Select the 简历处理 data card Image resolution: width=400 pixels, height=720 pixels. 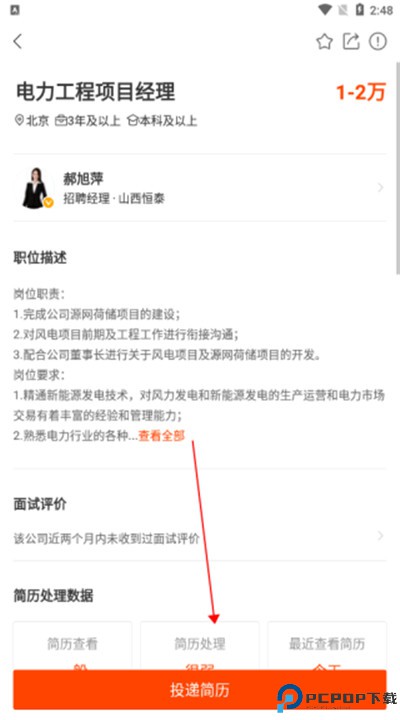(200, 646)
